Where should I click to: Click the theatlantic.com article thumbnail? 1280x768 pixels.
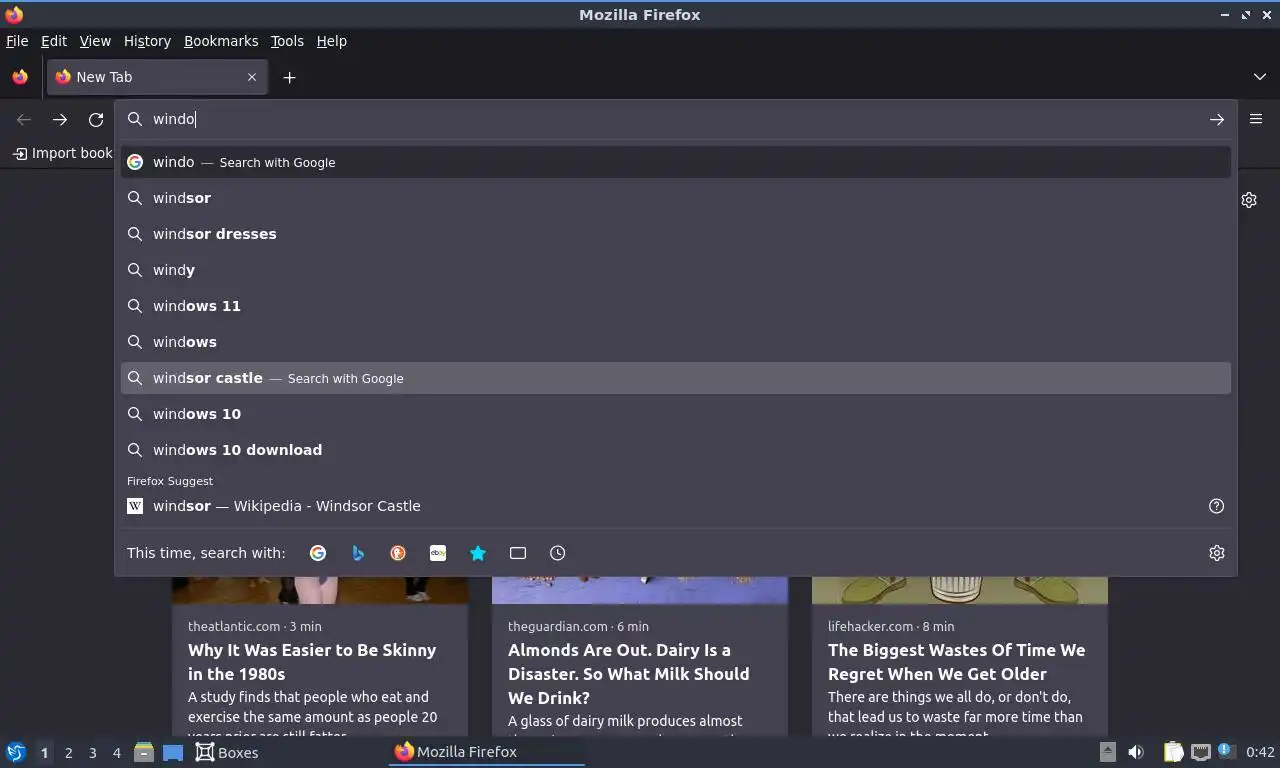pyautogui.click(x=320, y=590)
